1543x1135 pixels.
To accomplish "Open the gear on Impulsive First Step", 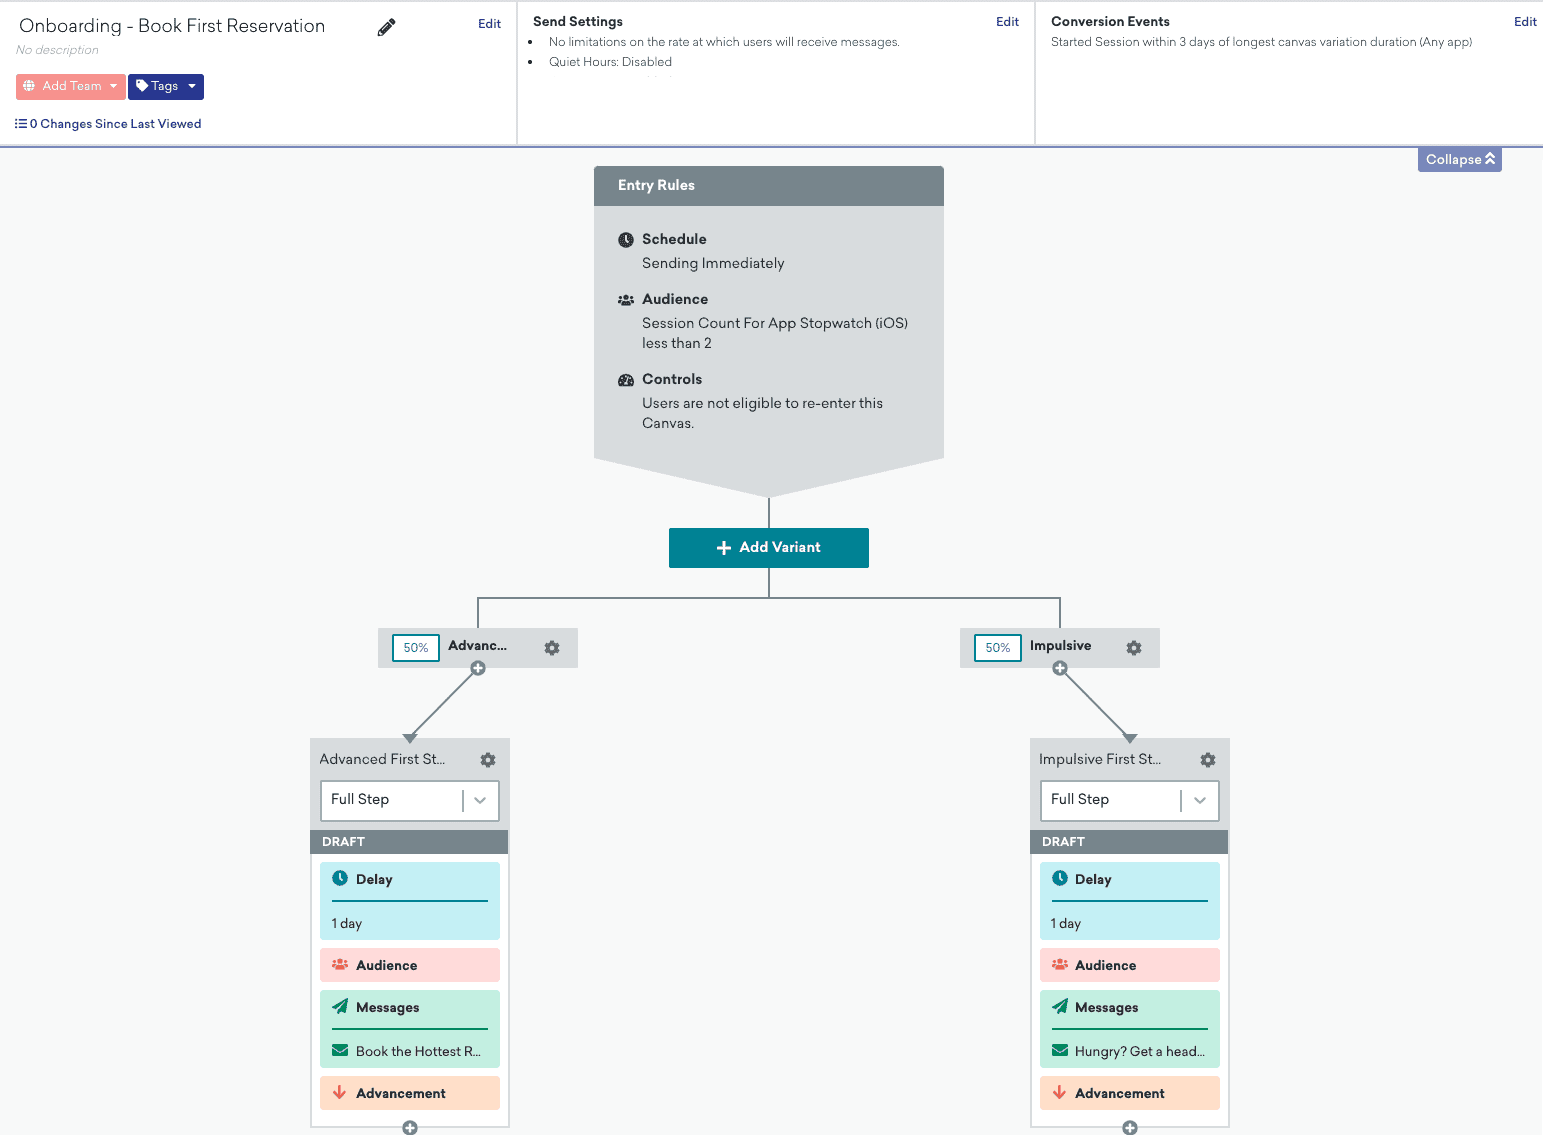I will (x=1207, y=759).
